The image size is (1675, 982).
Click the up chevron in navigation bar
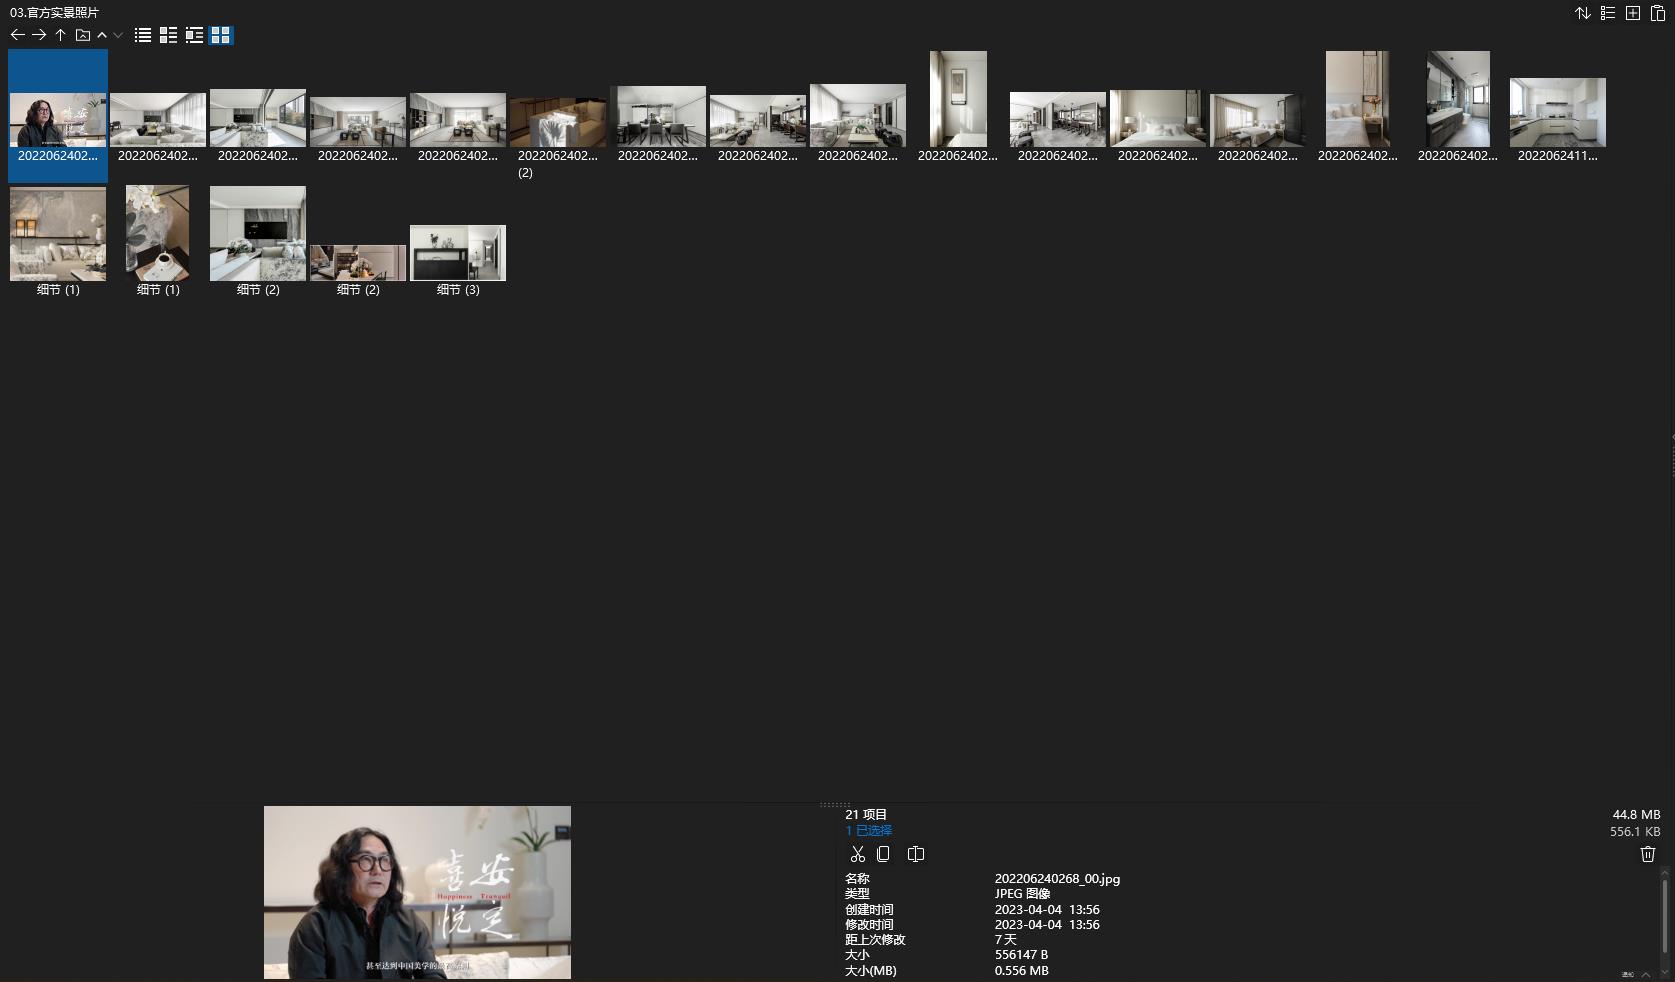pos(102,35)
